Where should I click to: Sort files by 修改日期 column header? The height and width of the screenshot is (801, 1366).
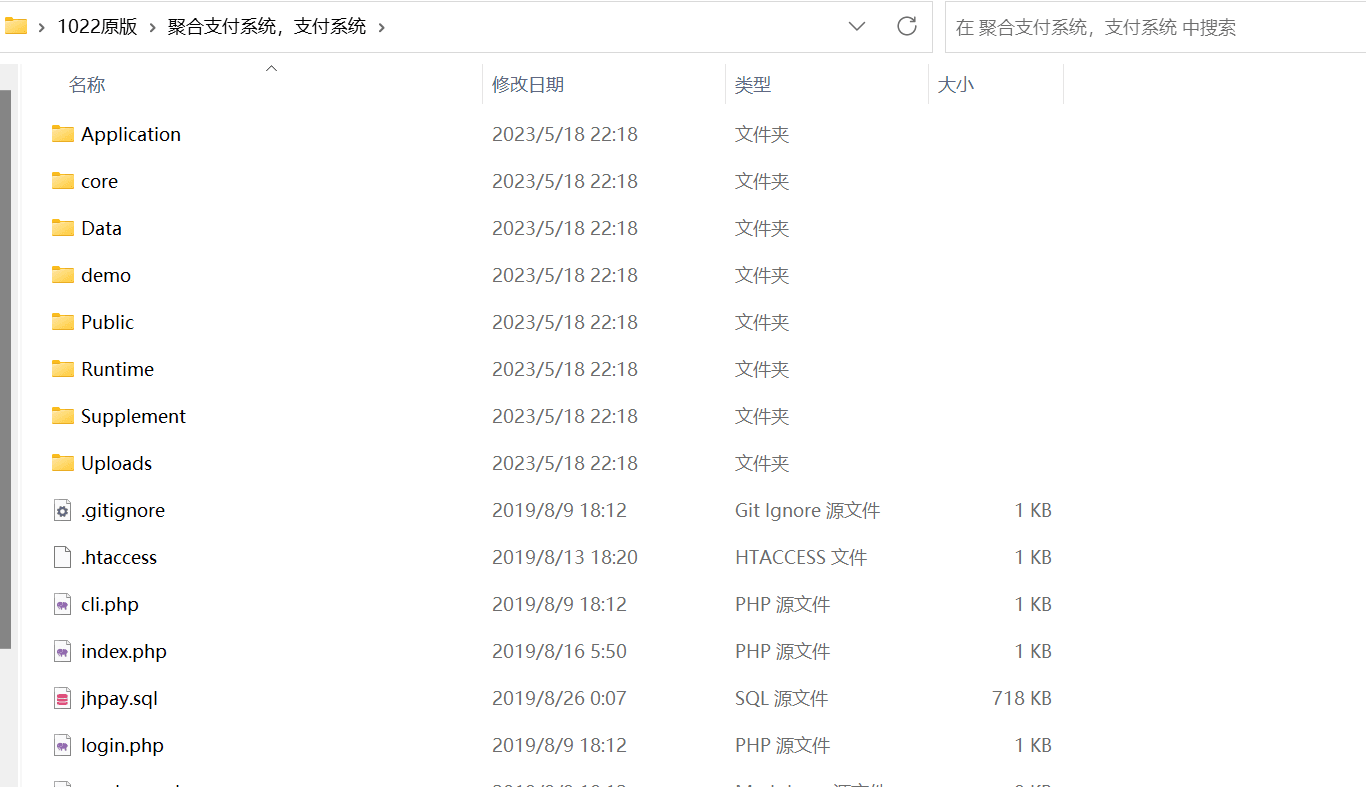point(528,85)
